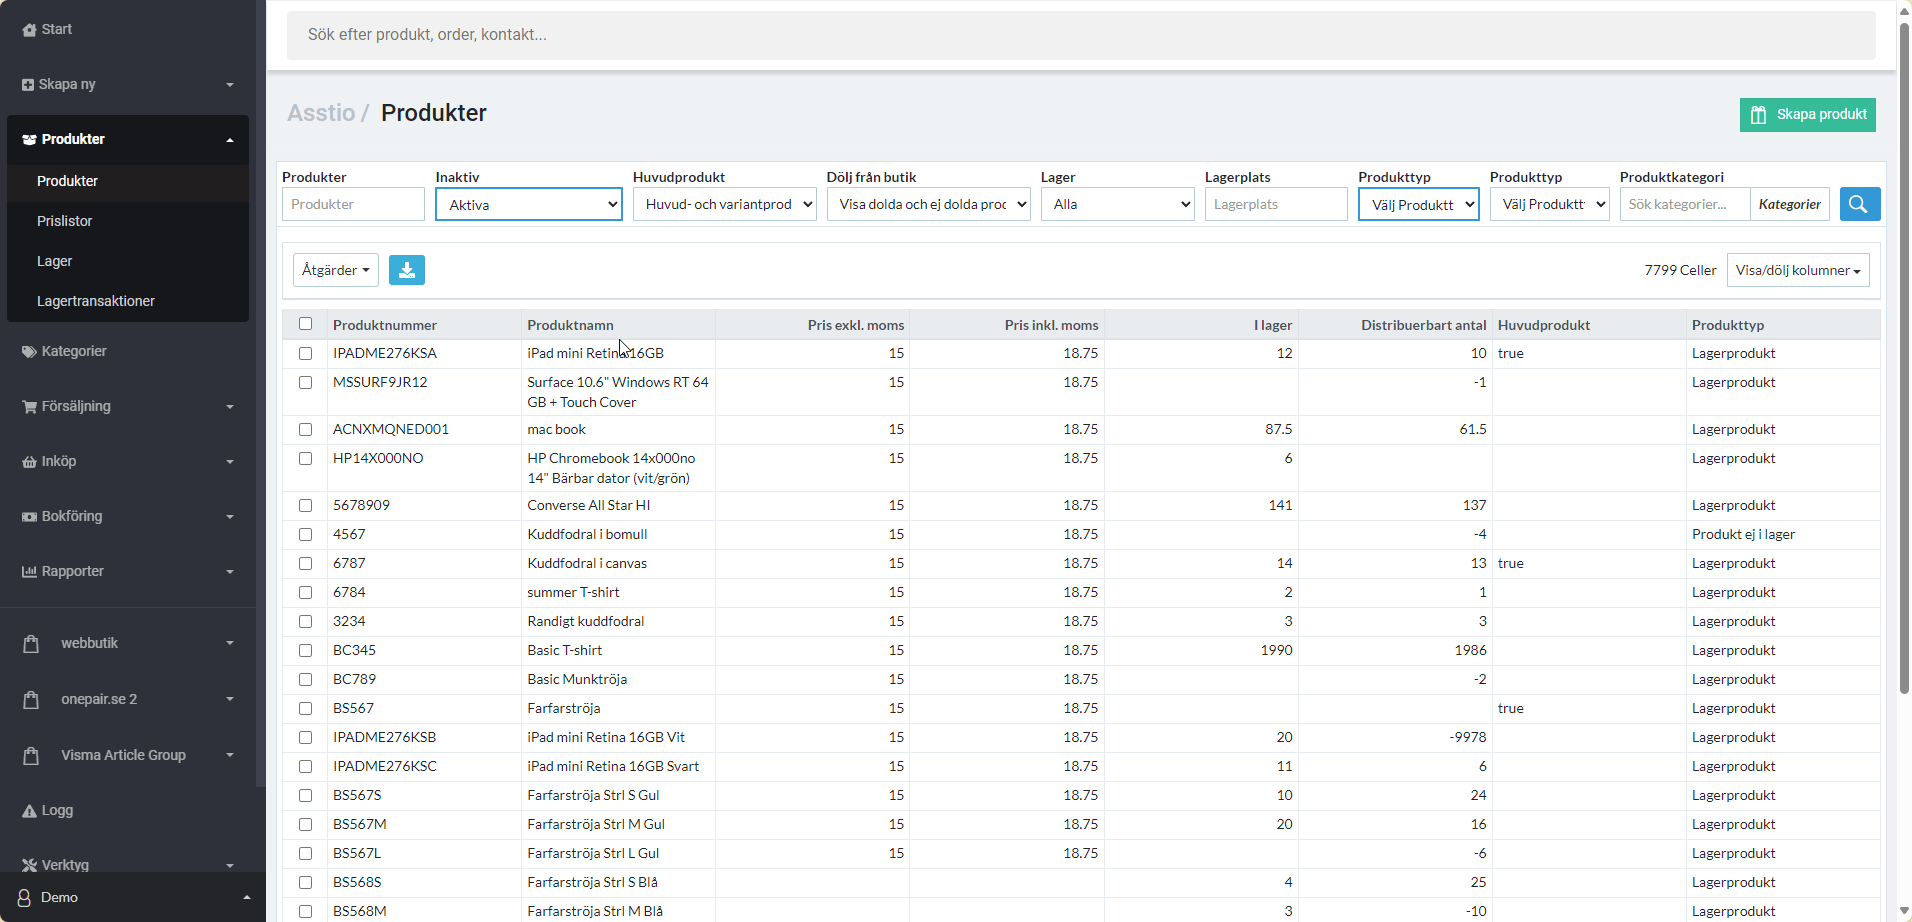Click the Försäljning cart icon

29,407
